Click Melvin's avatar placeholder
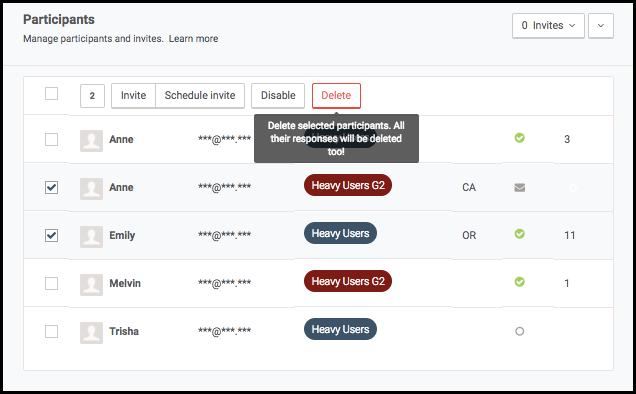 coord(91,284)
